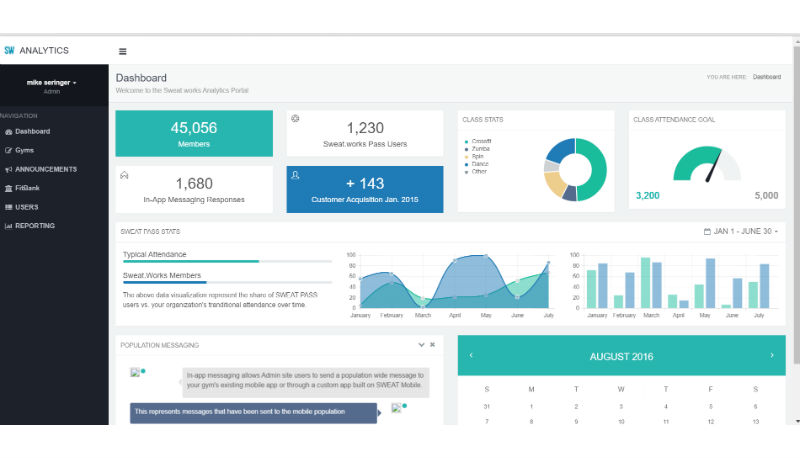Click the sent message bubble
The width and height of the screenshot is (800, 458).
[254, 413]
